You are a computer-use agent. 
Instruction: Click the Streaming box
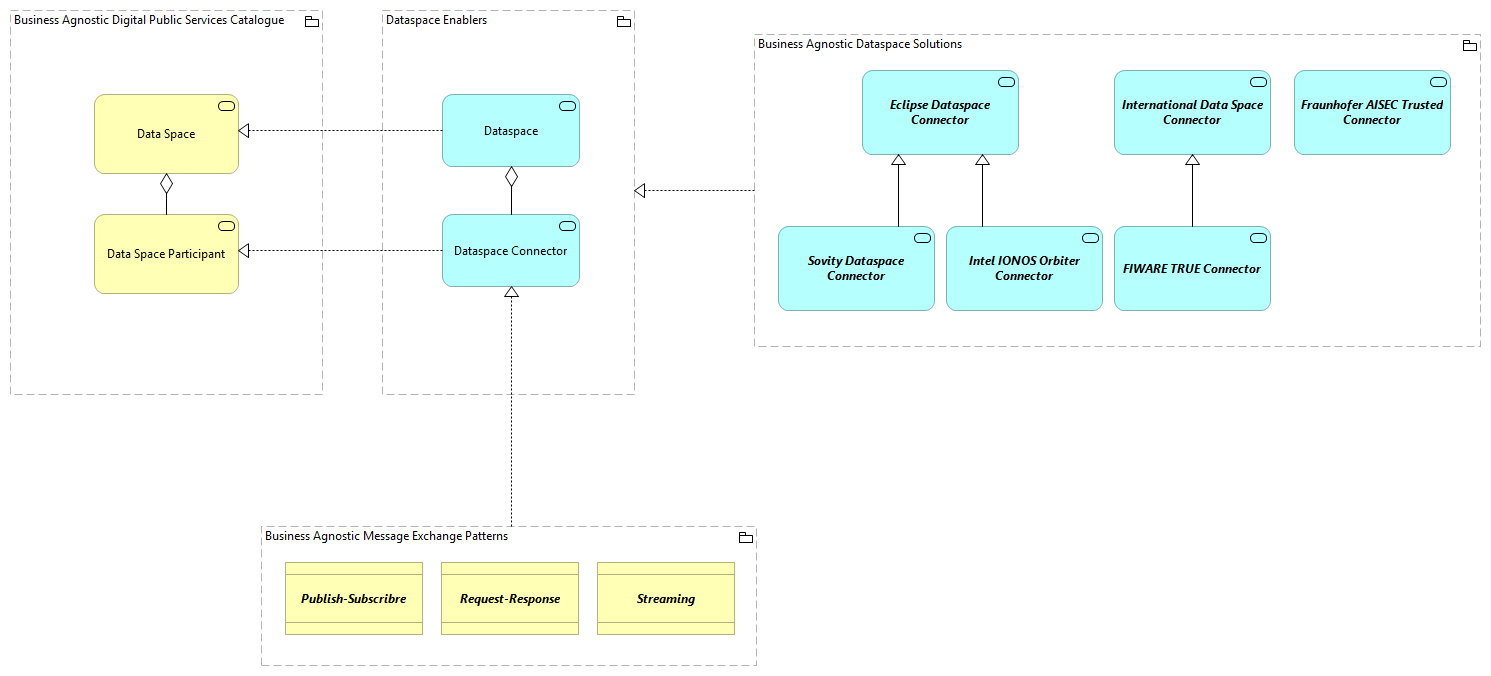[666, 598]
